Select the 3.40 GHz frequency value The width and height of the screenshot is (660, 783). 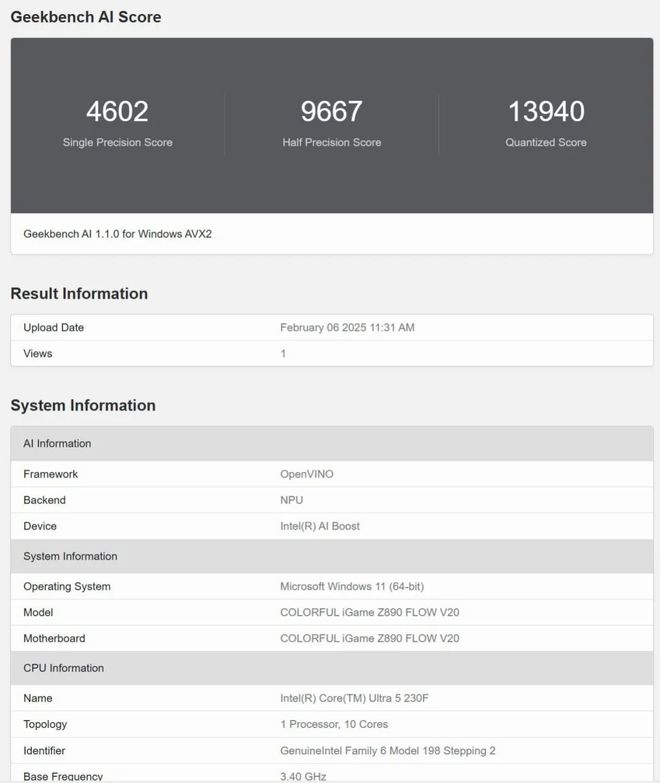click(x=304, y=777)
